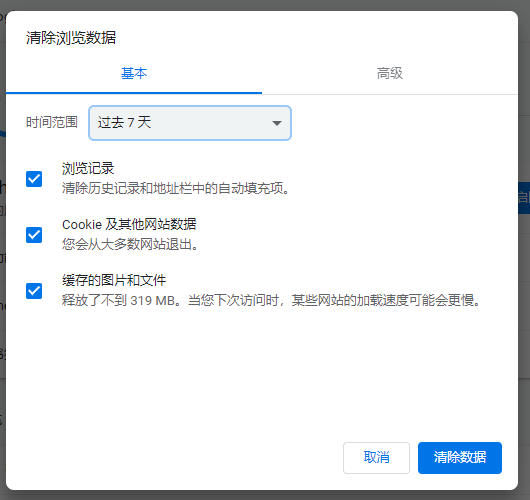Click the description 清除历史记录和地址栏中的自动填充项
The image size is (530, 500).
176,188
